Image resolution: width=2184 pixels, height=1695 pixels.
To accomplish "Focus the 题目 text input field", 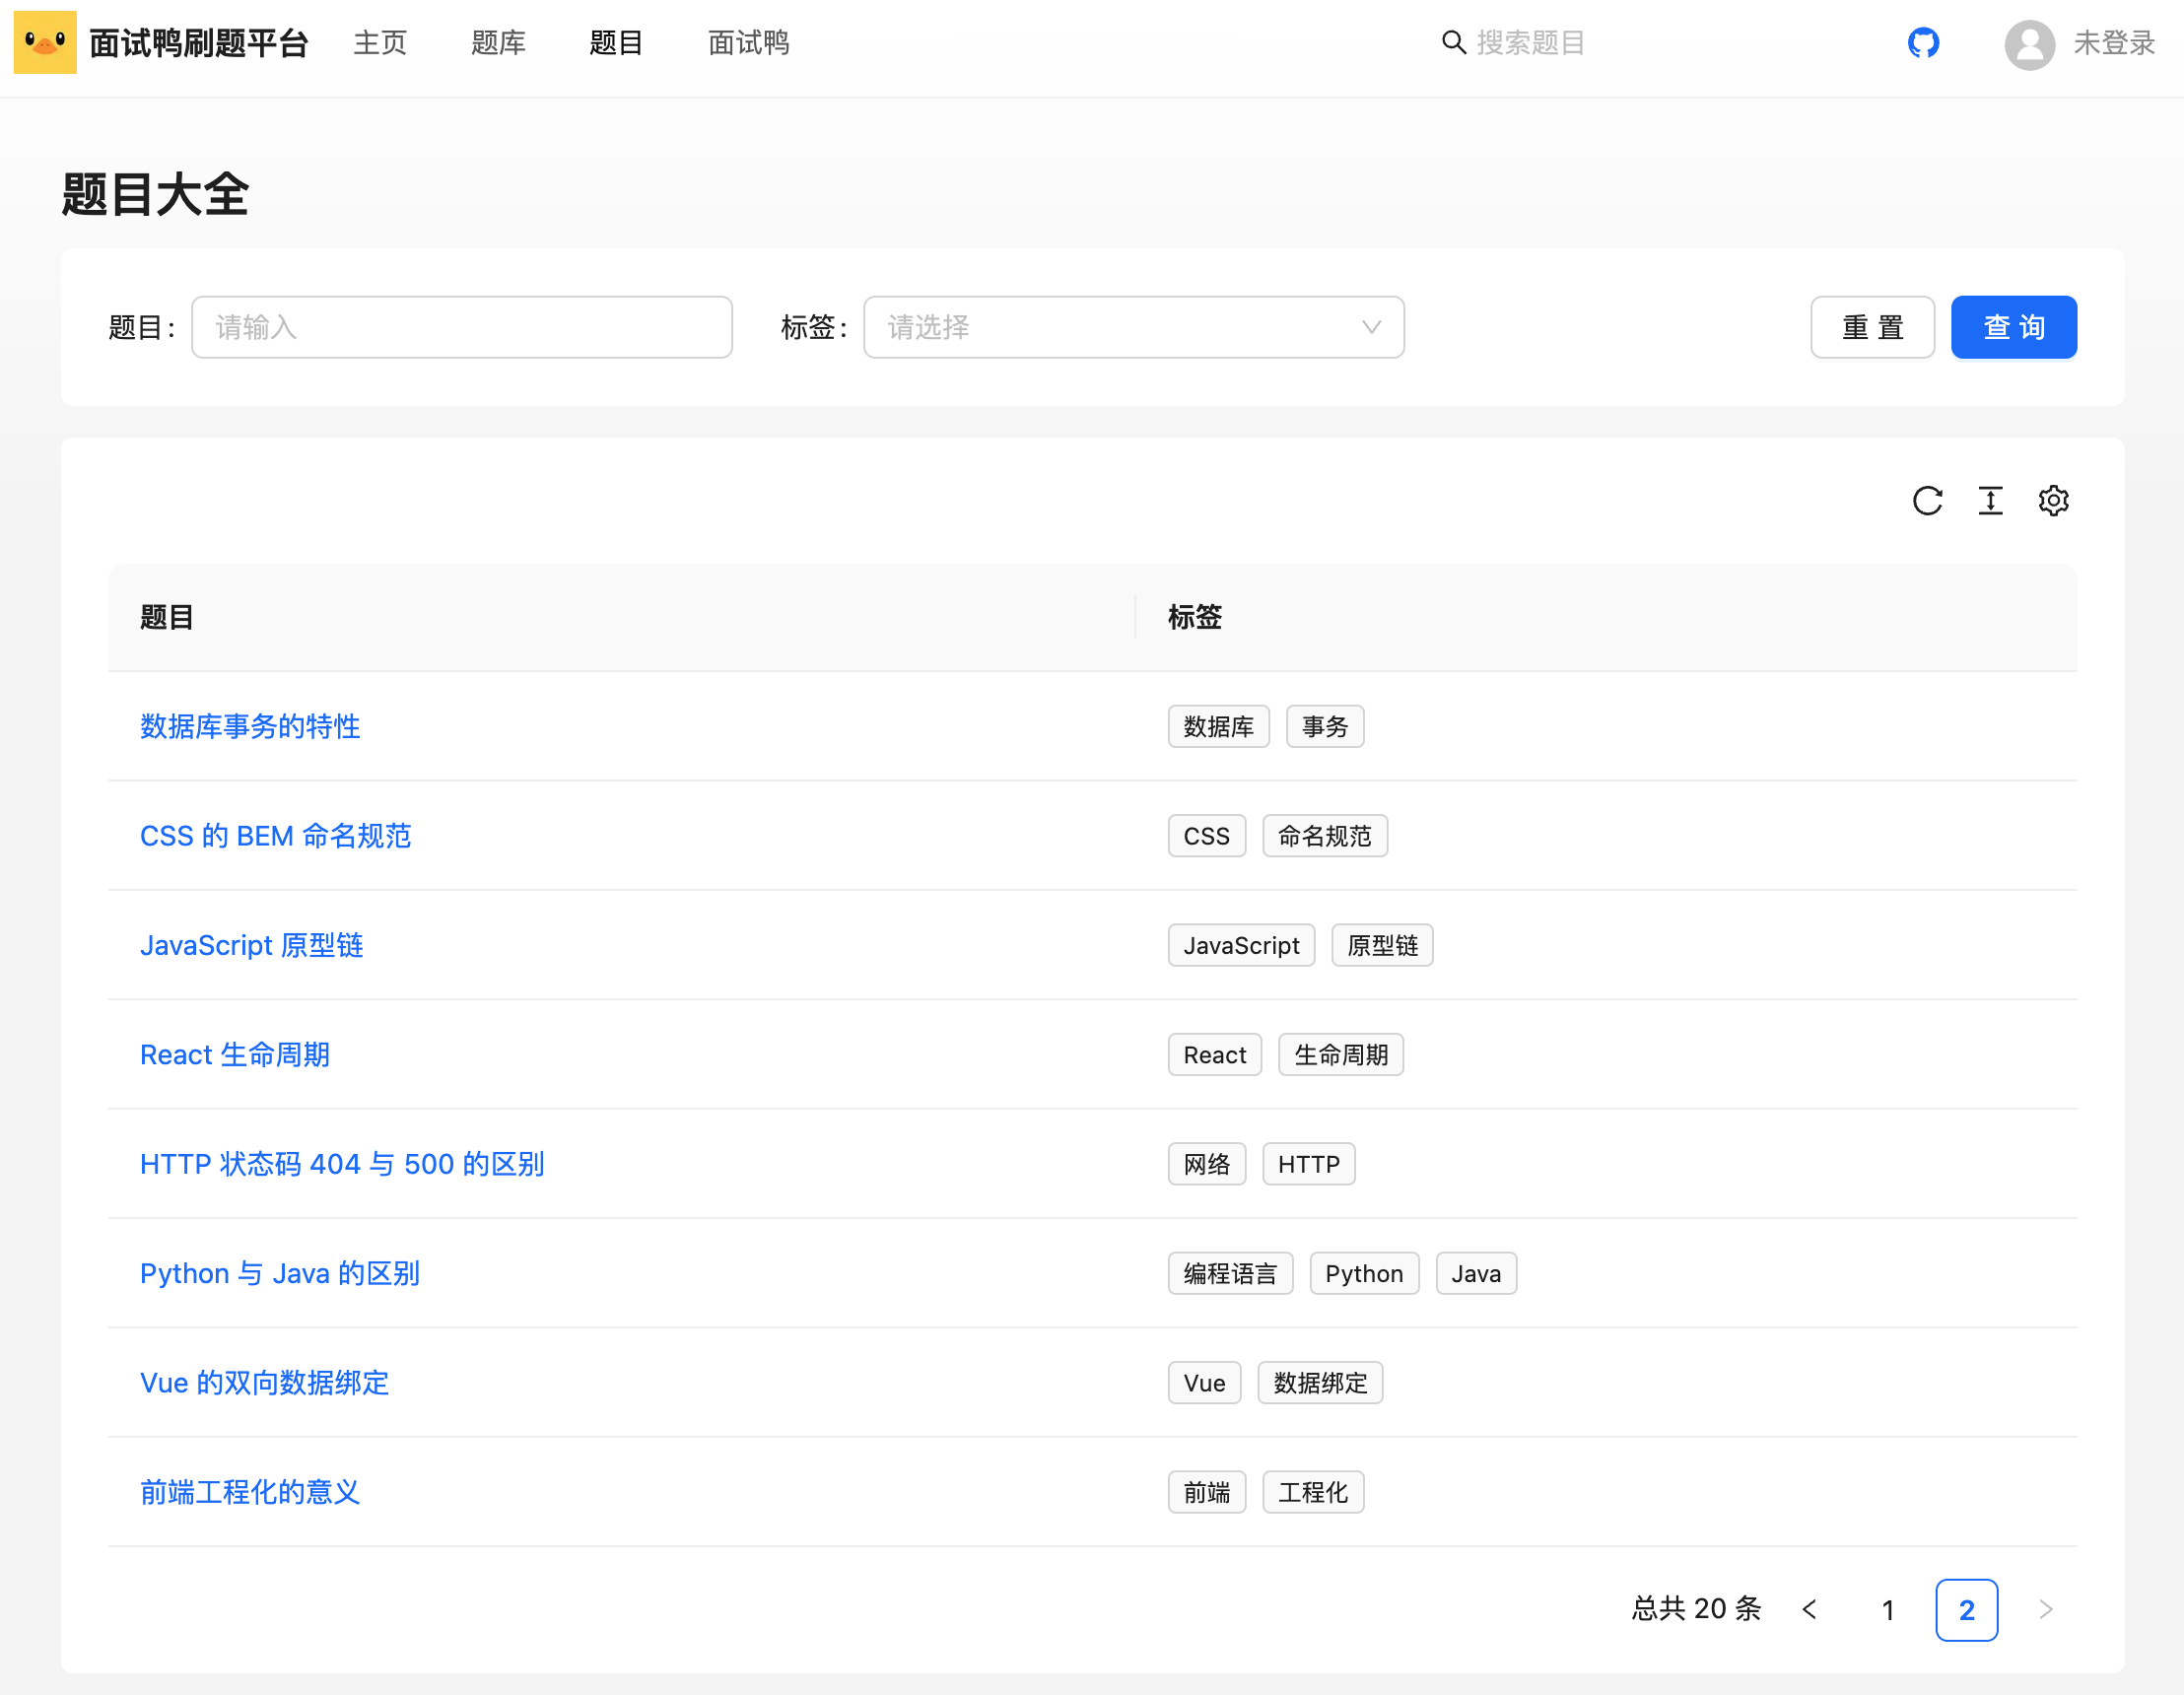I will pos(461,327).
